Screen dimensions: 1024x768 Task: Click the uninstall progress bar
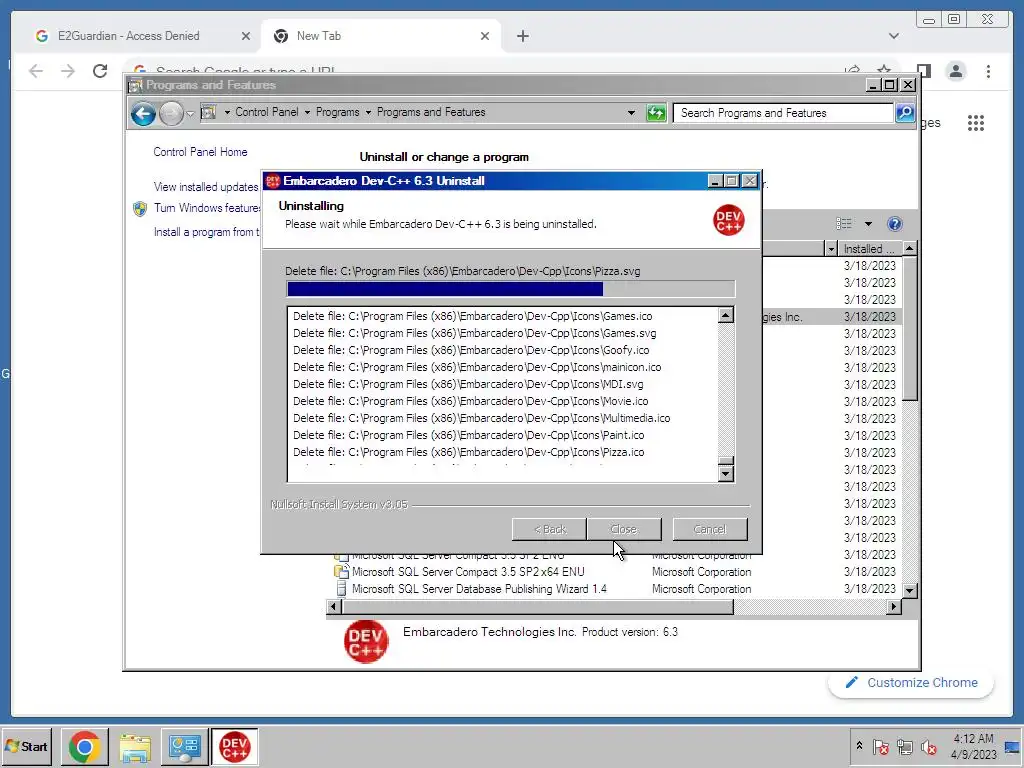click(x=511, y=289)
